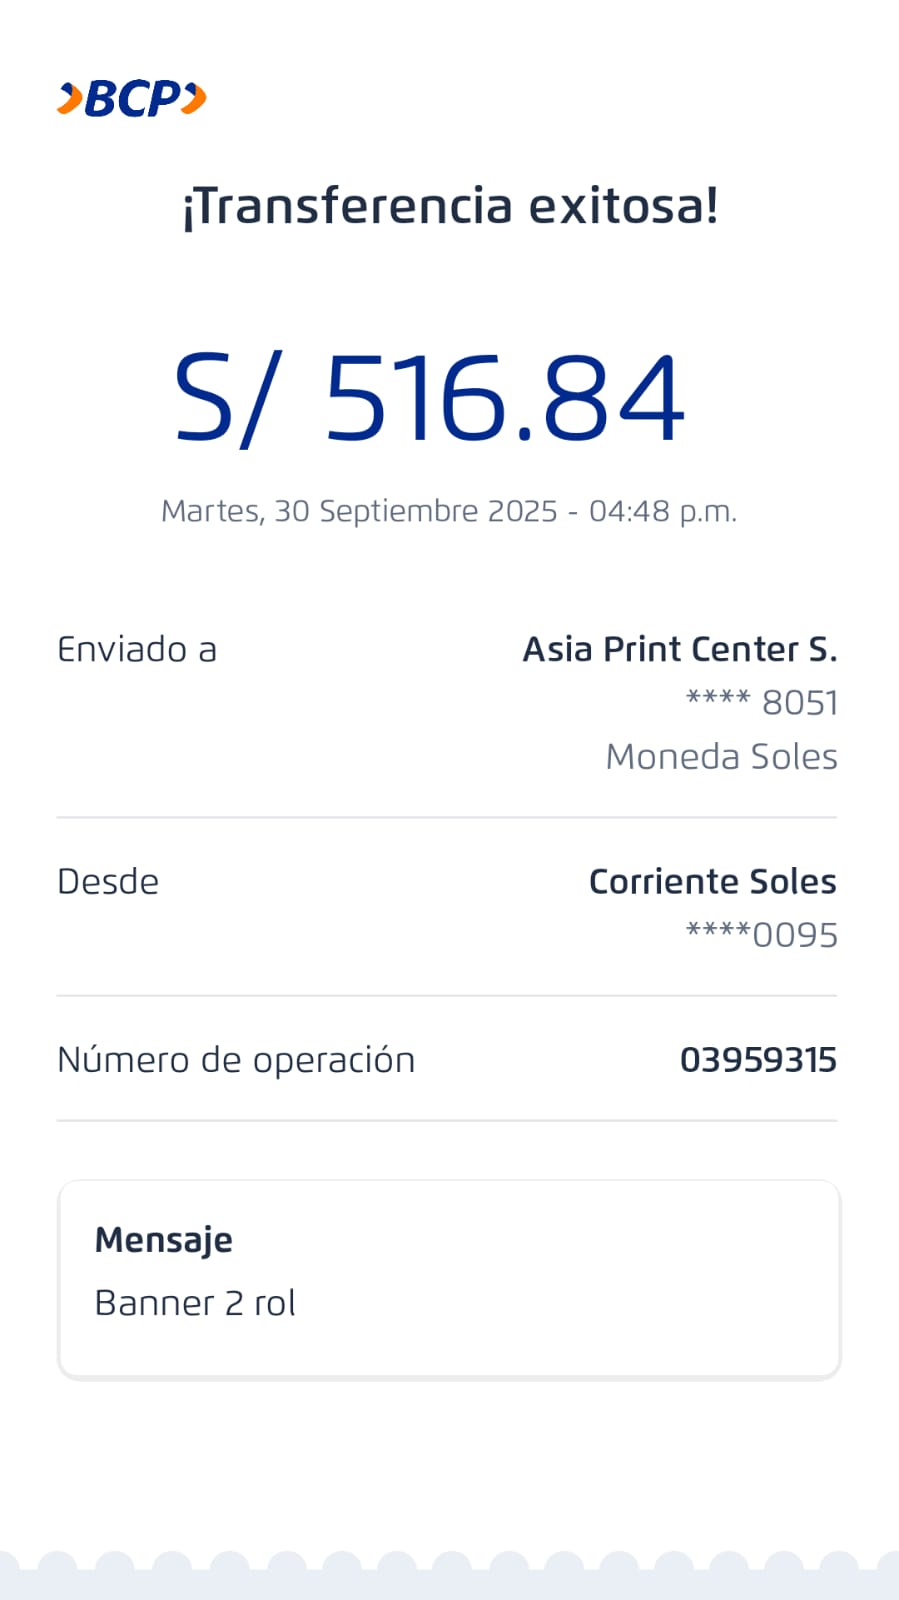Click the date Martes, 30 Septiembre 2025
The image size is (899, 1600).
pos(359,511)
